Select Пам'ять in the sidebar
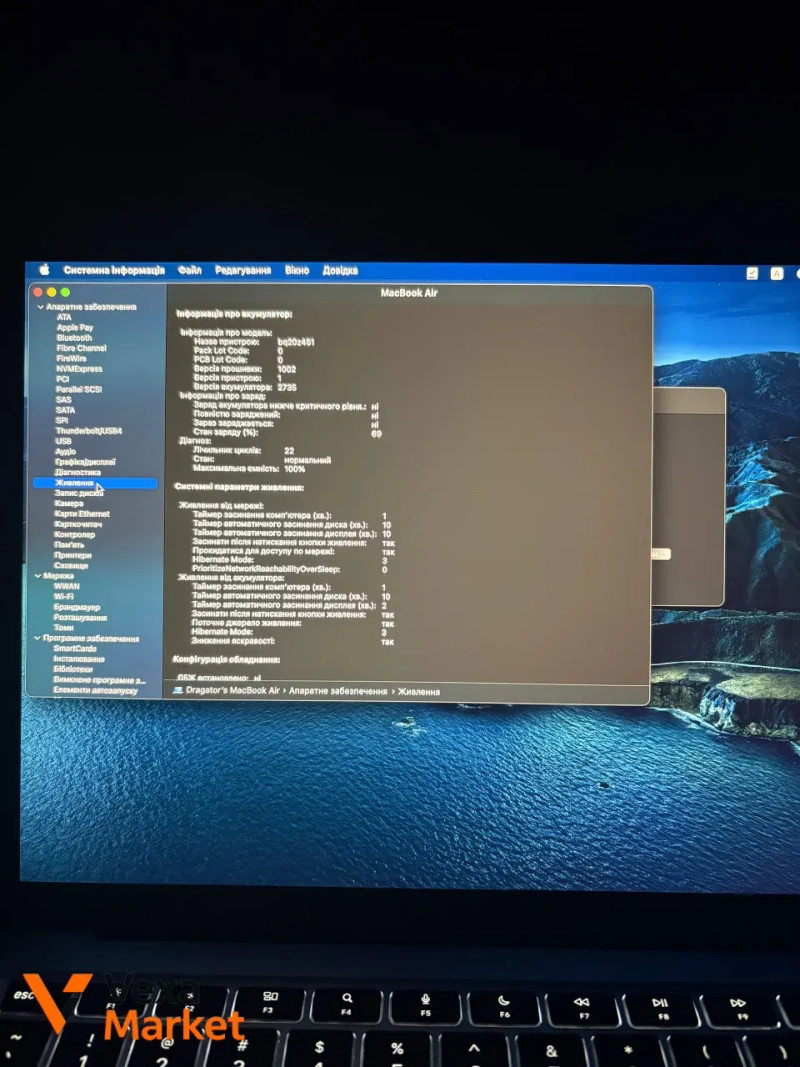800x1067 pixels. [x=69, y=544]
